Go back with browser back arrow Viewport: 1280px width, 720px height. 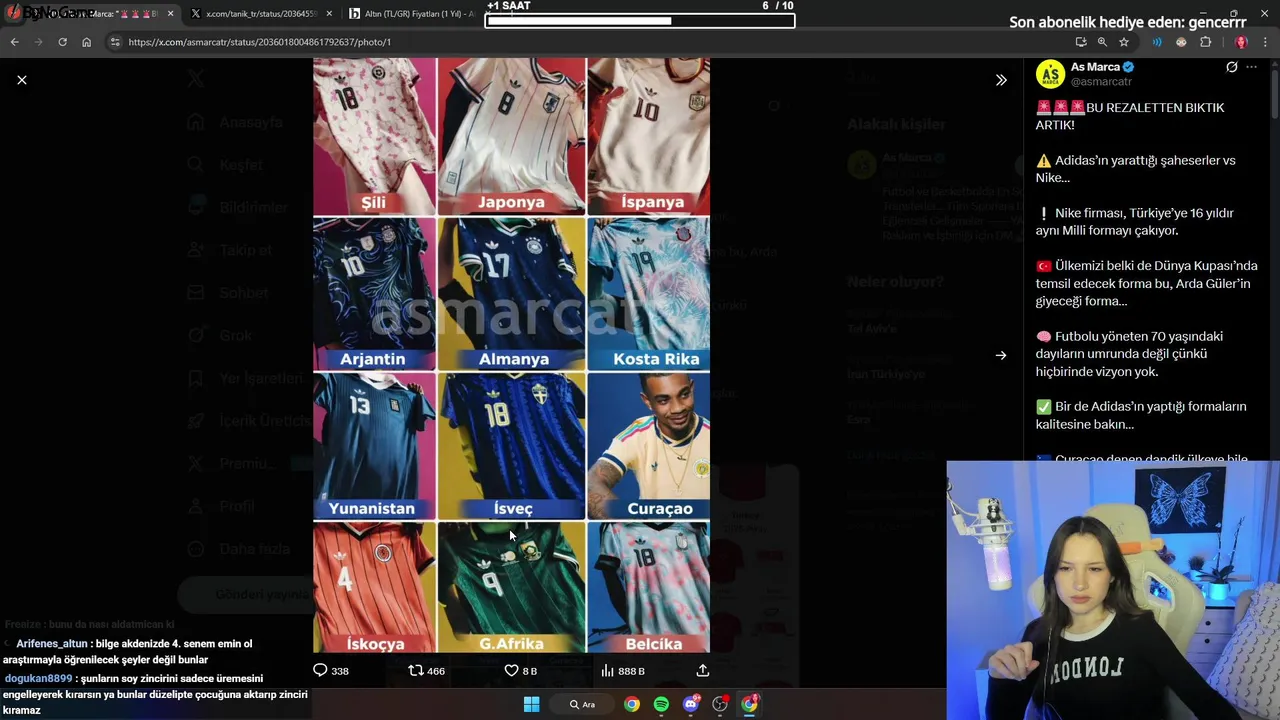click(14, 42)
